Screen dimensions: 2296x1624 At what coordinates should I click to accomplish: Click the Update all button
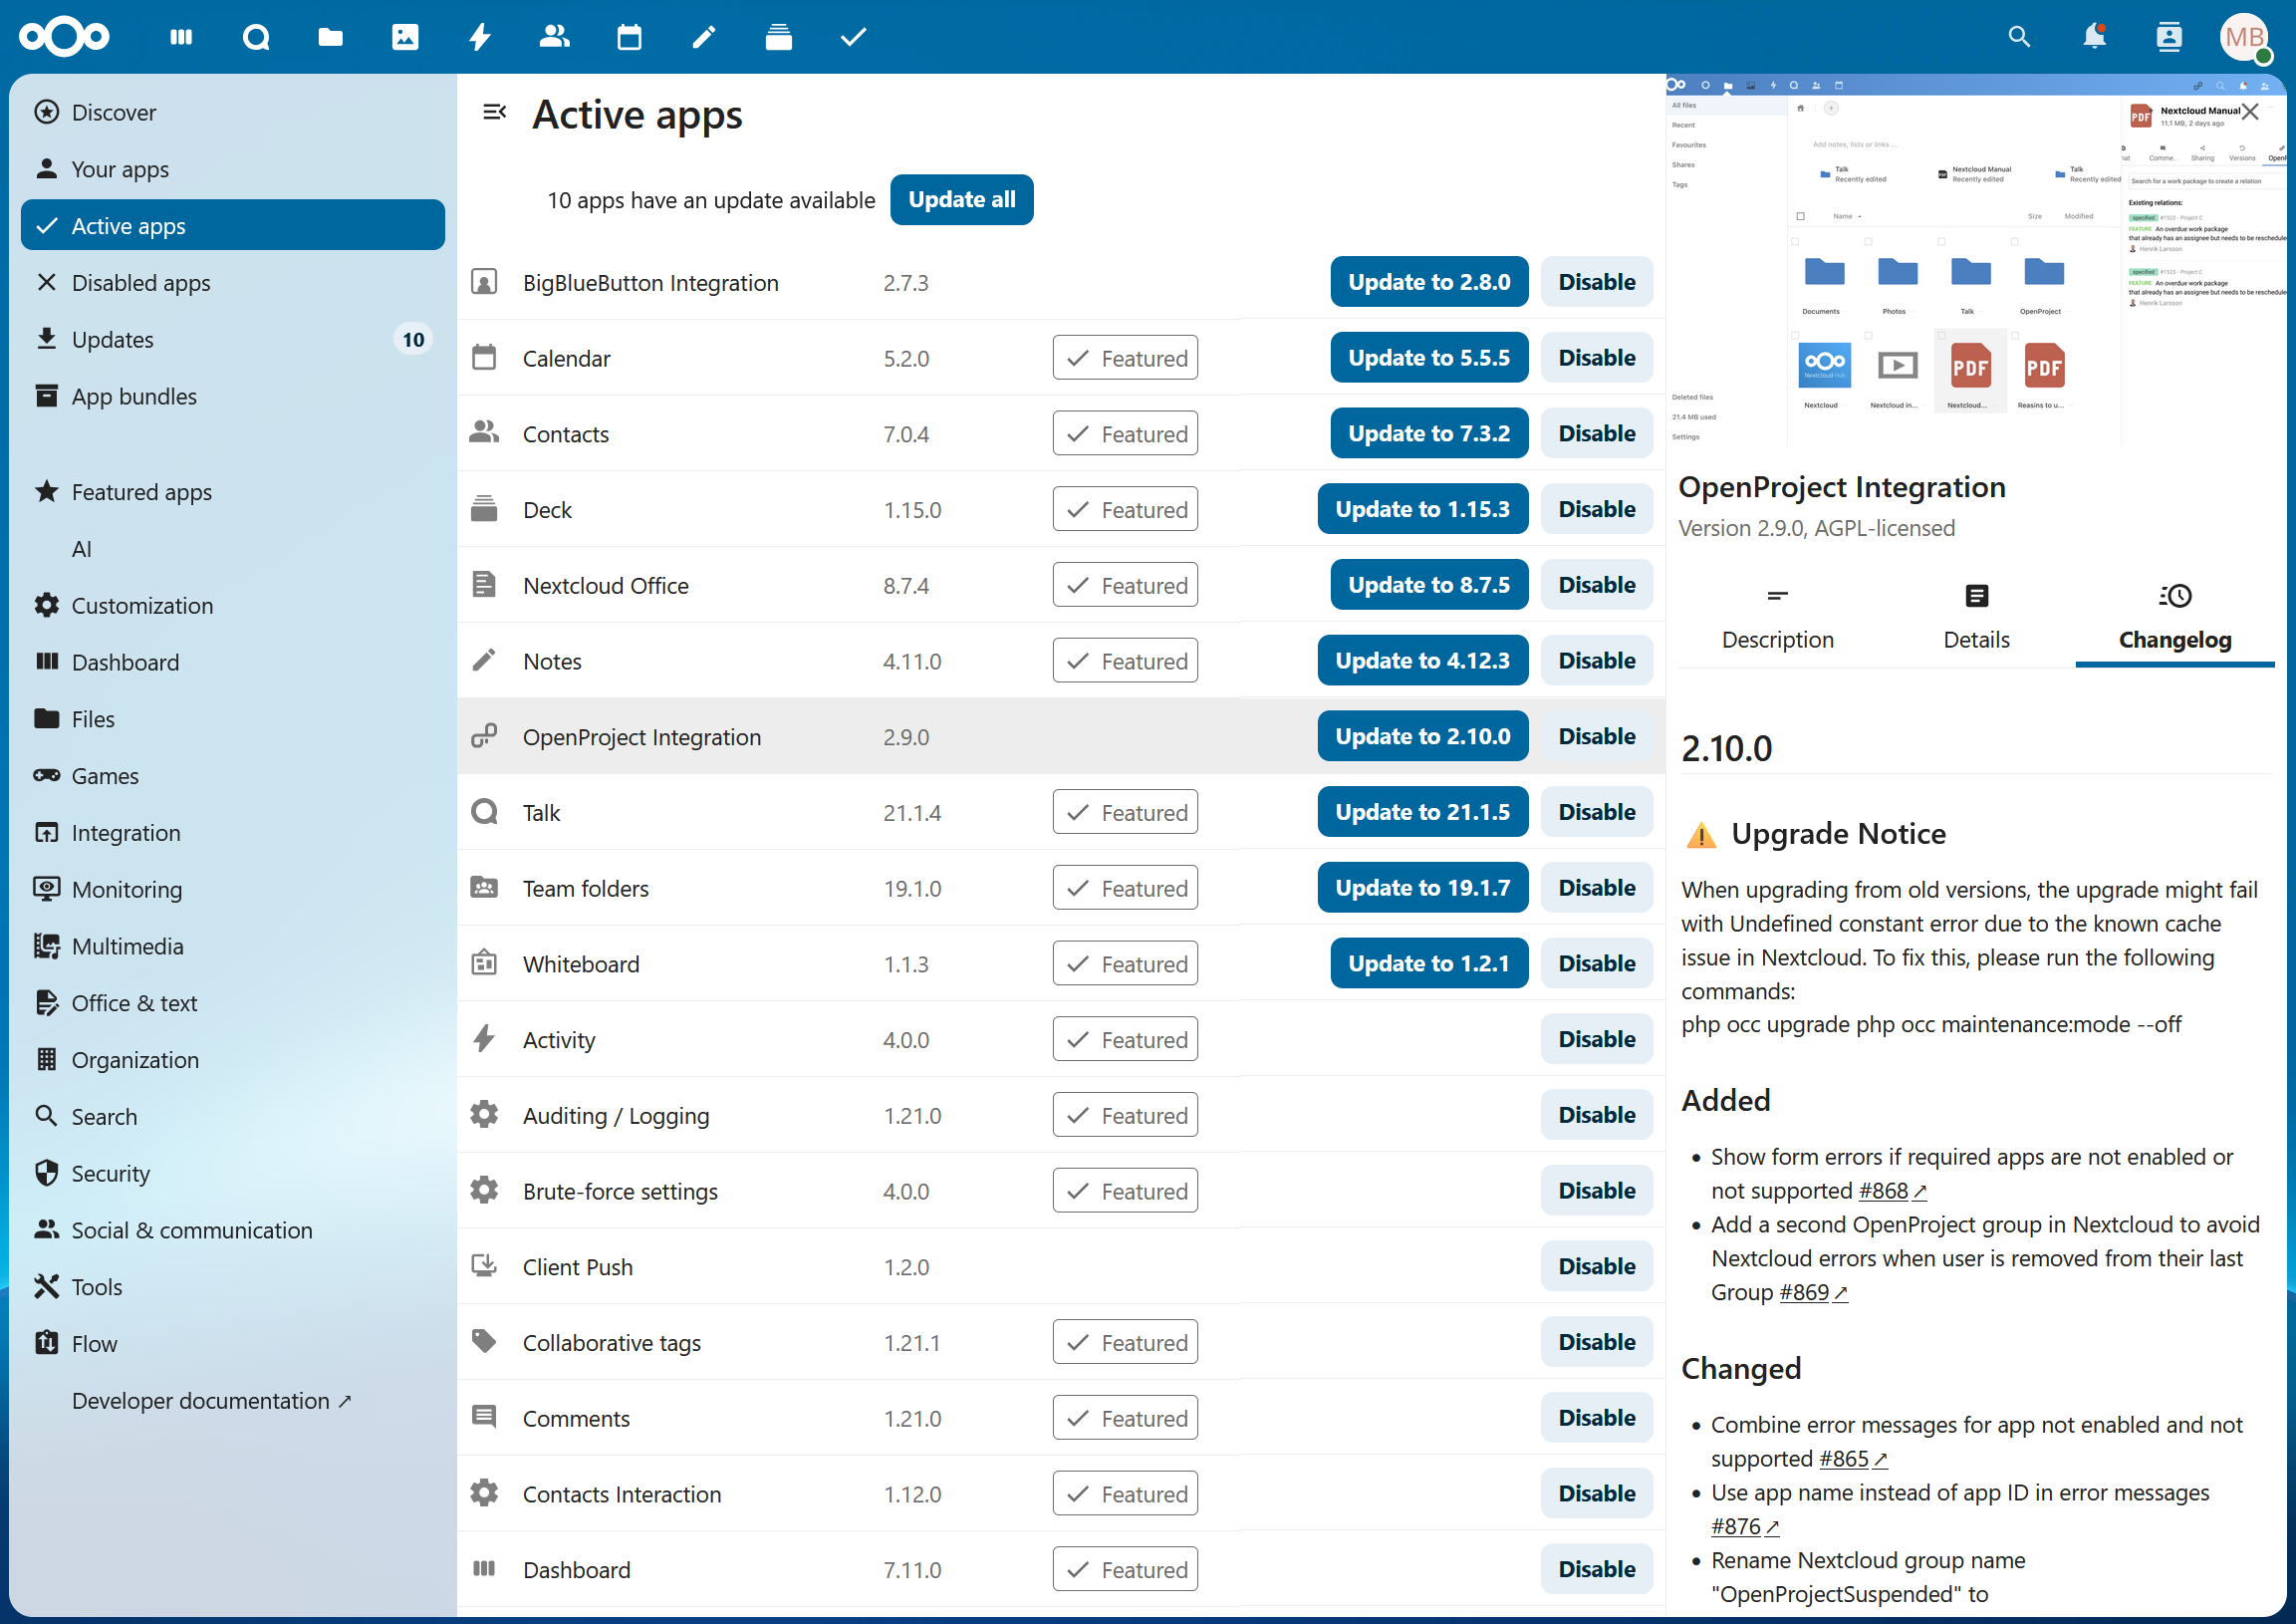tap(961, 199)
